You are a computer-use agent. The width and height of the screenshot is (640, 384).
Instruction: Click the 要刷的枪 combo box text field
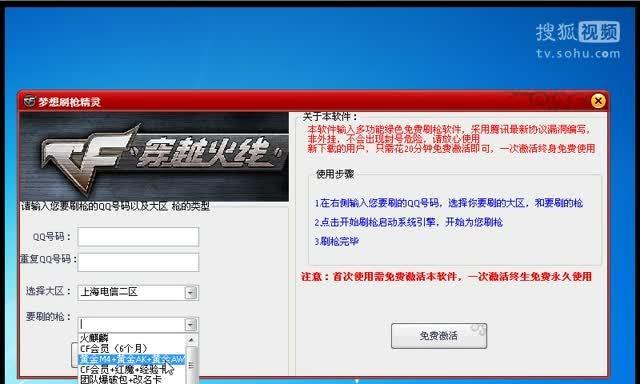(x=131, y=324)
